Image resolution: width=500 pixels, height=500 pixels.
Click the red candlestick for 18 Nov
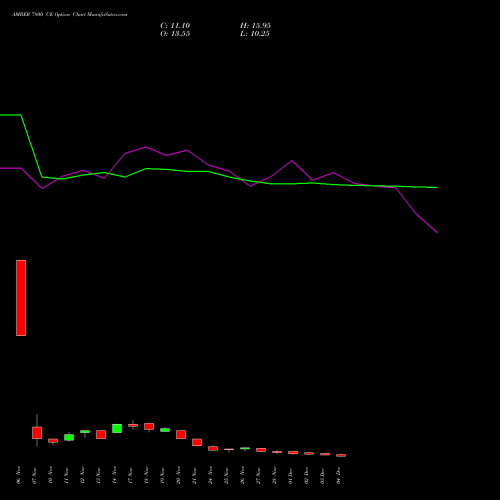click(149, 427)
